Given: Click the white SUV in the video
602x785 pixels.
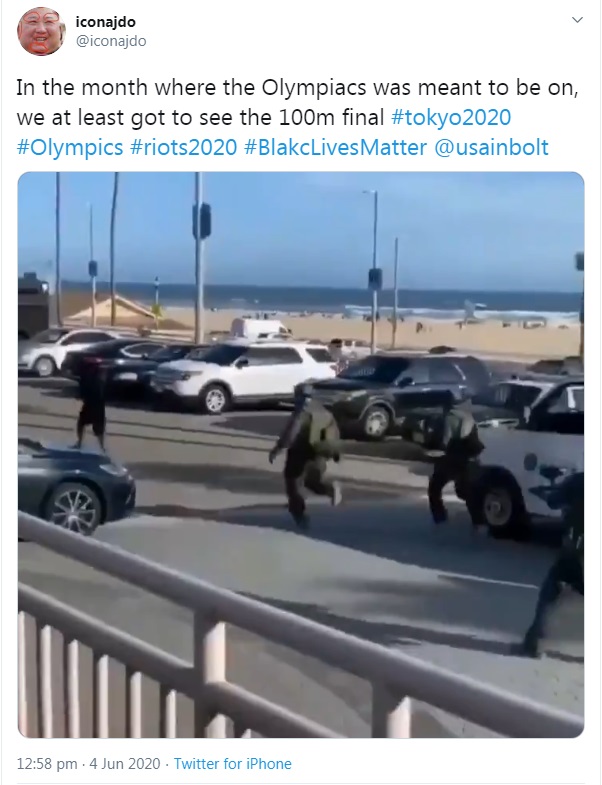Looking at the screenshot, I should pos(244,376).
